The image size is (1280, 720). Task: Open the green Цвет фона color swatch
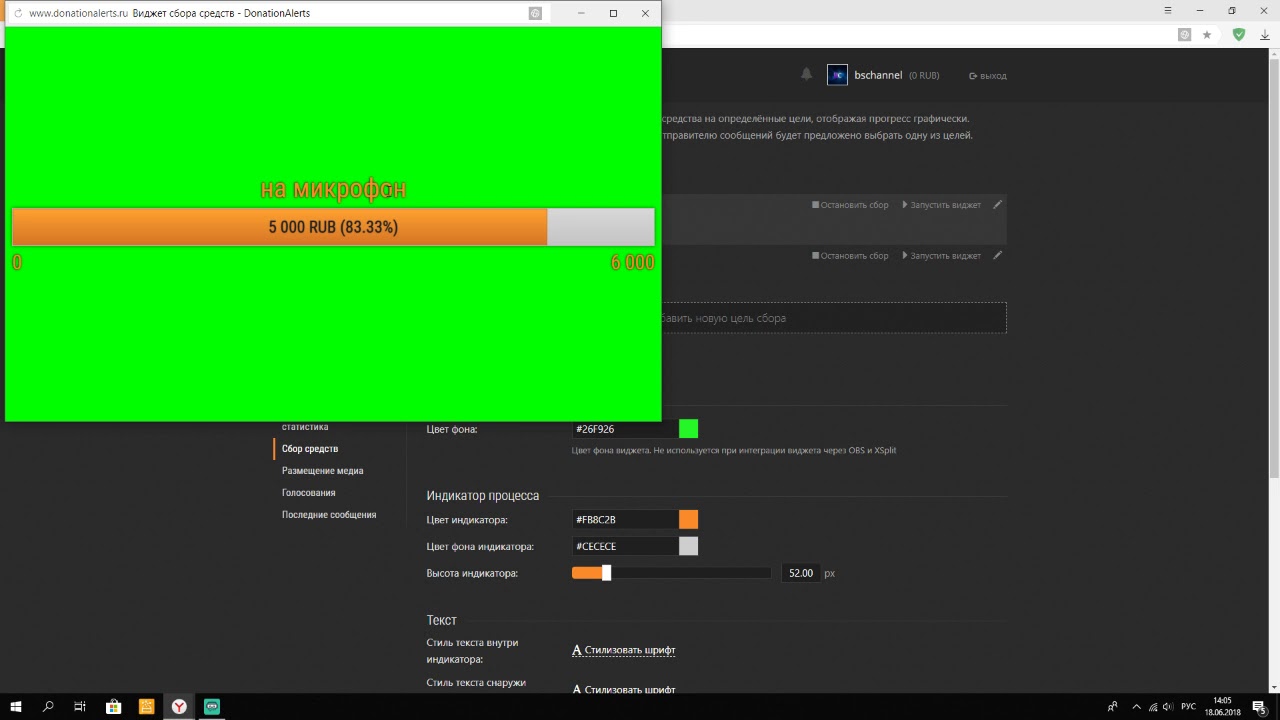pos(688,429)
